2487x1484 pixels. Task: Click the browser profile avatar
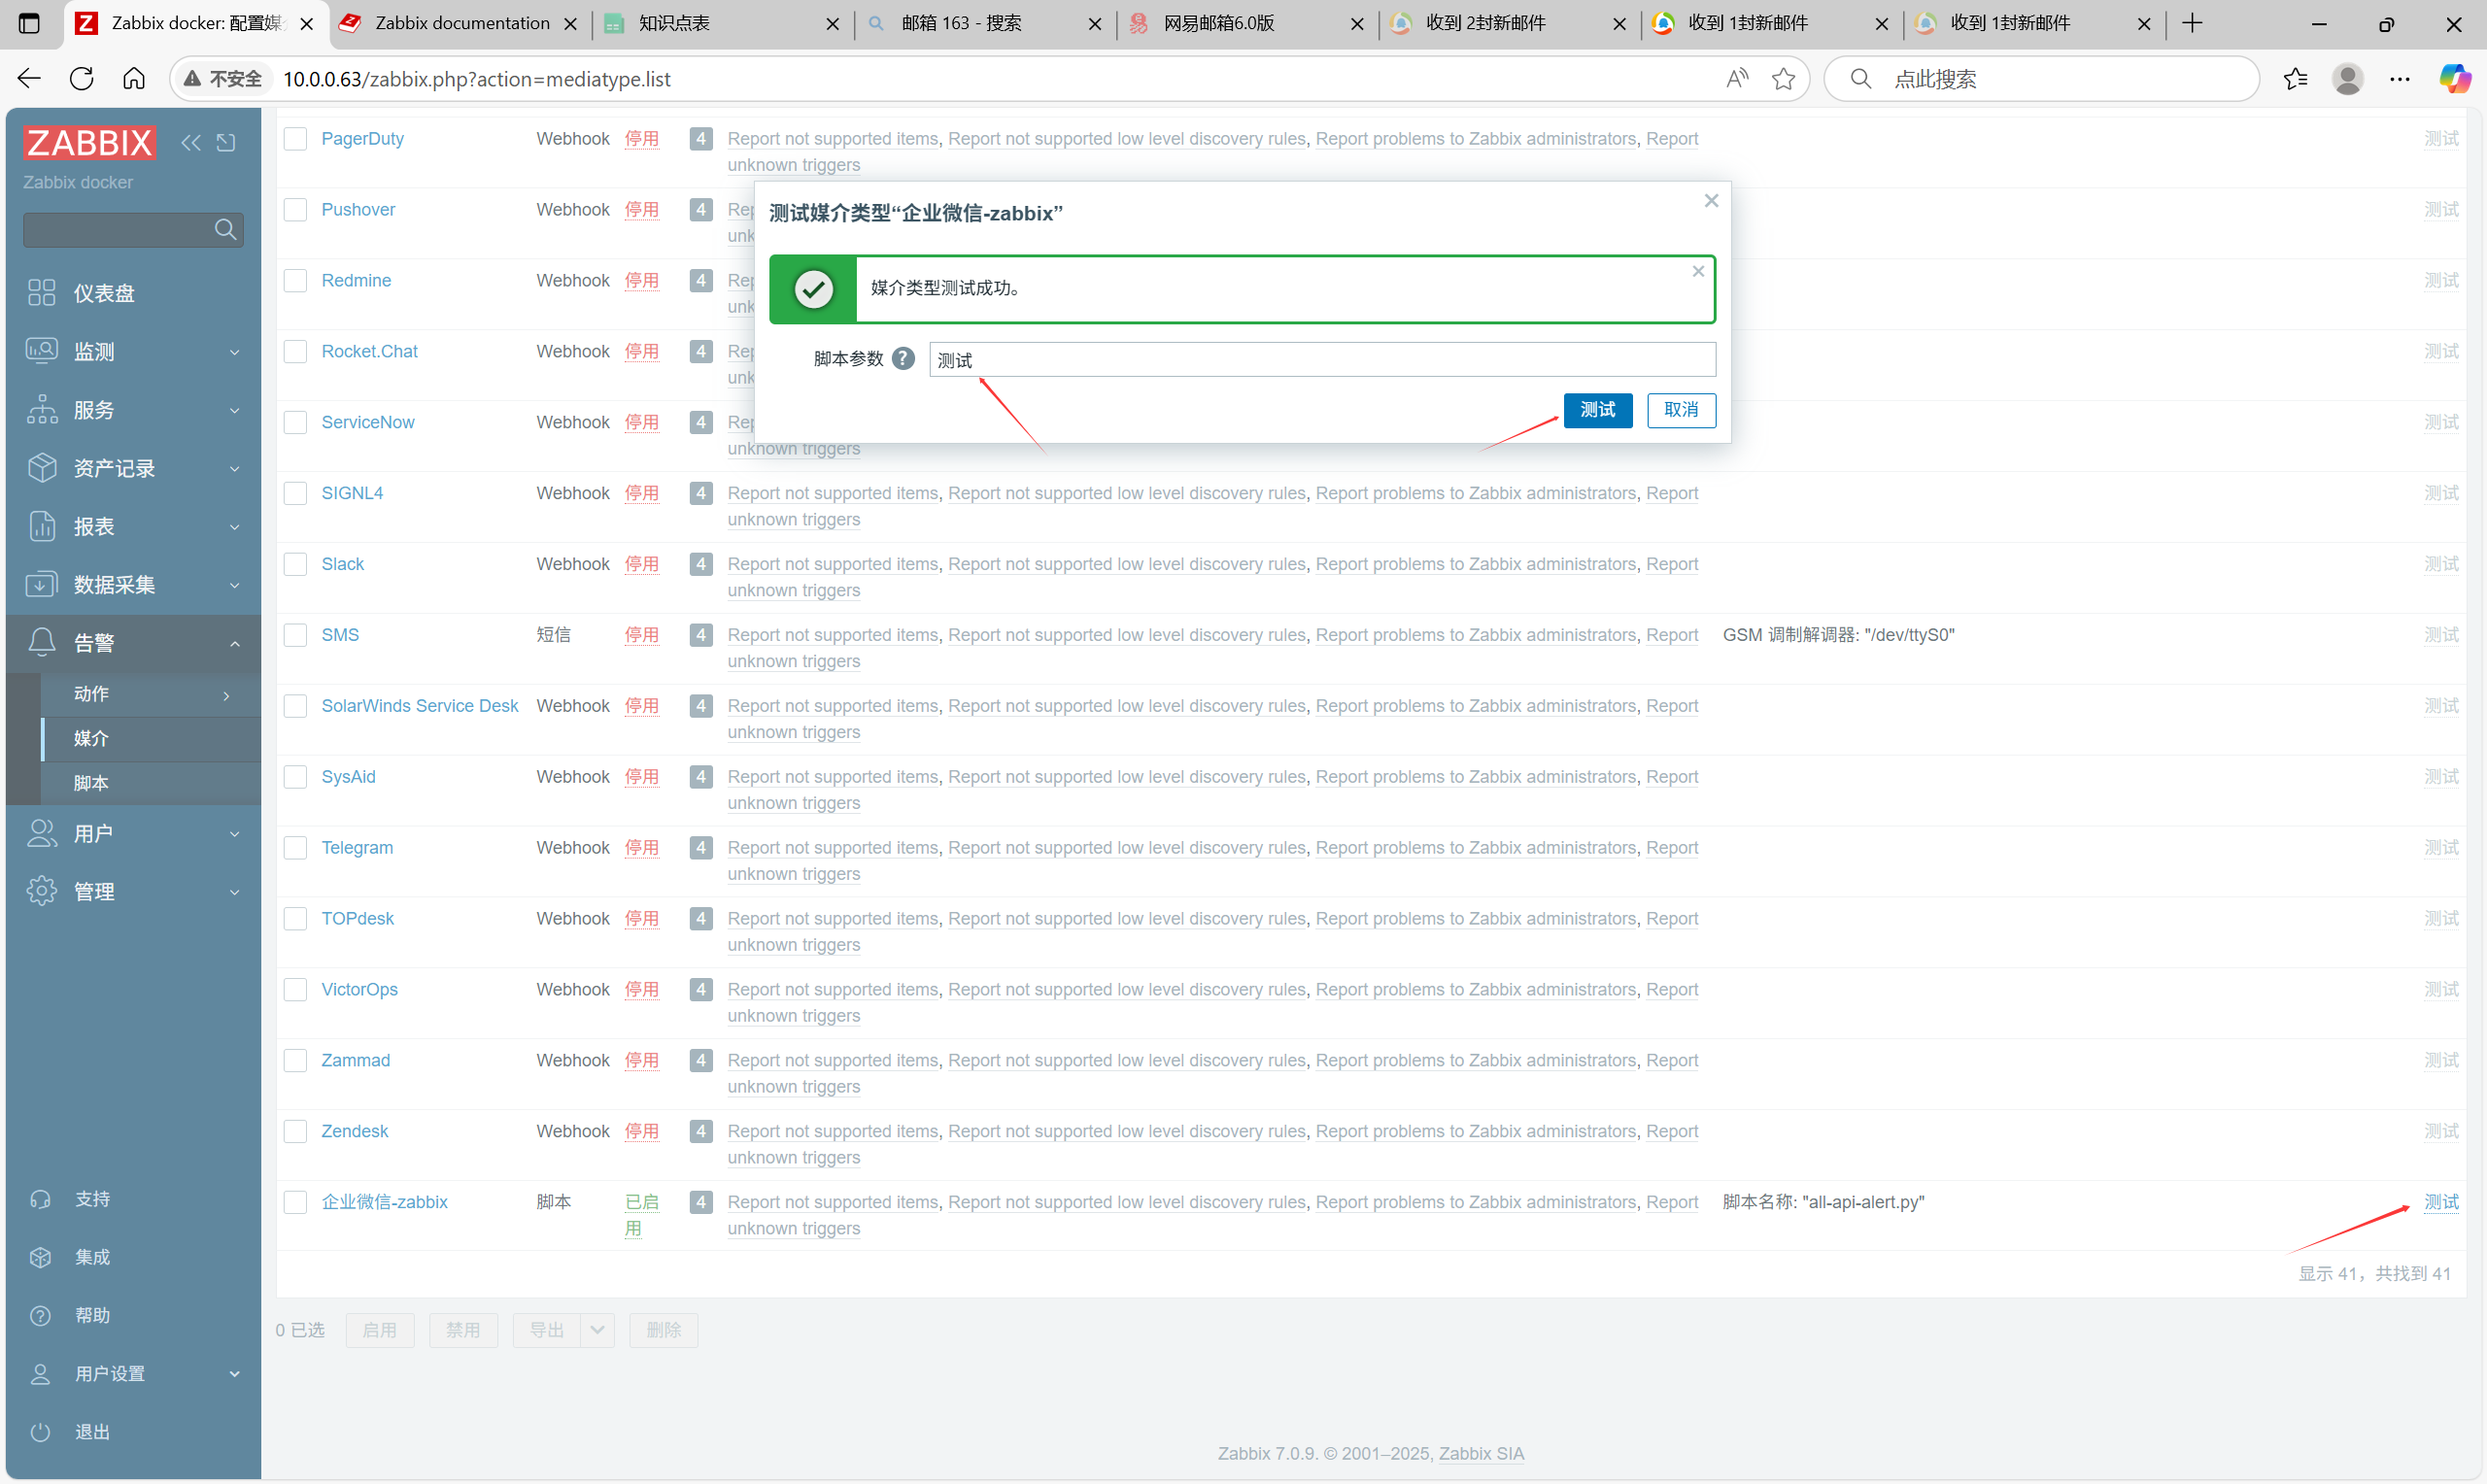[x=2347, y=79]
